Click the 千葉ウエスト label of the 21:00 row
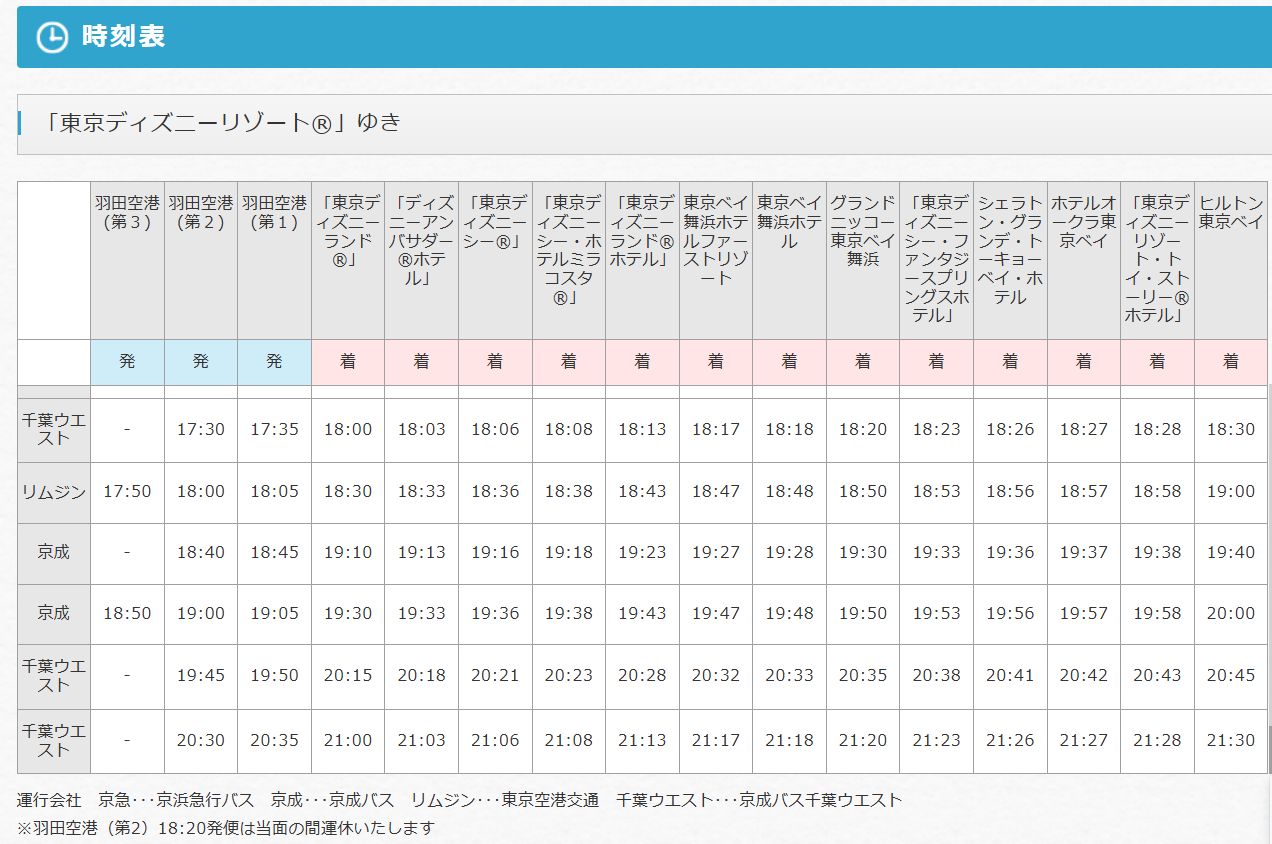 tap(54, 741)
